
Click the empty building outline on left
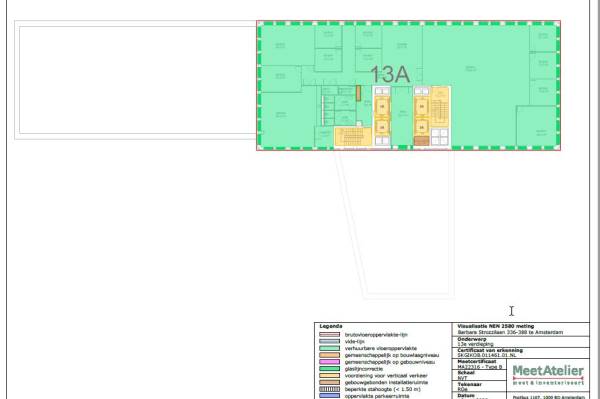(135, 80)
